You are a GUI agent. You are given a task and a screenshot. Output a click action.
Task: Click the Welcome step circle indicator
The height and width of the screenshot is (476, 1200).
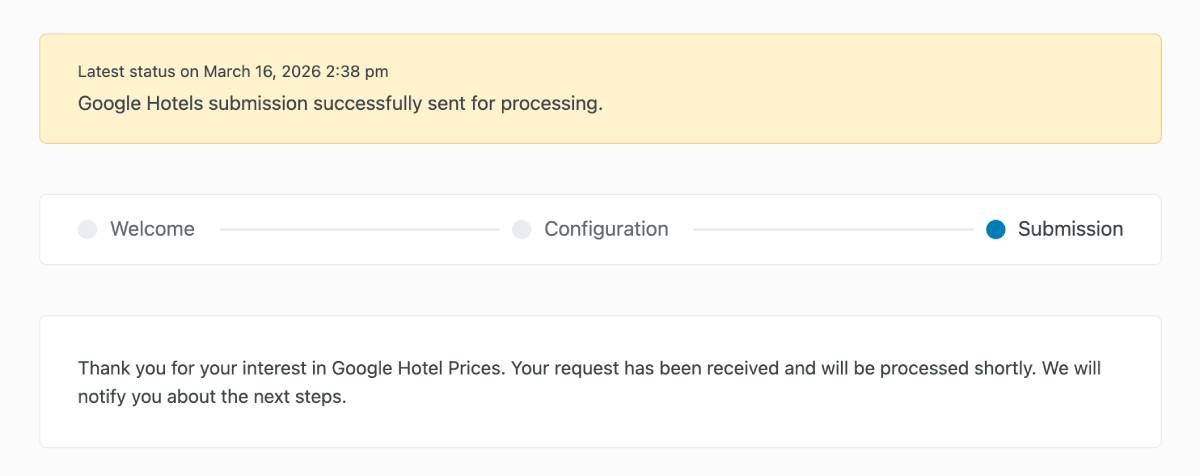pos(87,229)
